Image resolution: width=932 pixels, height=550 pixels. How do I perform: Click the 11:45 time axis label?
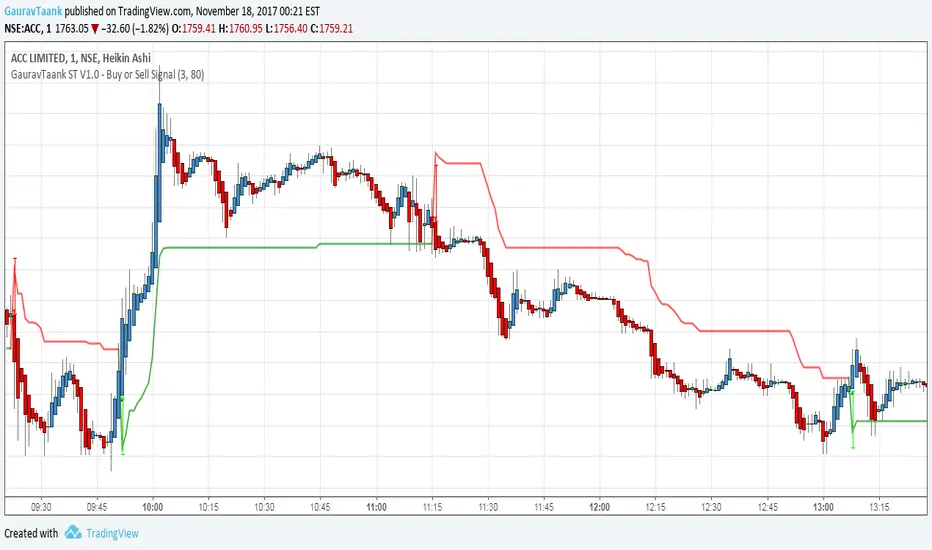pos(544,507)
